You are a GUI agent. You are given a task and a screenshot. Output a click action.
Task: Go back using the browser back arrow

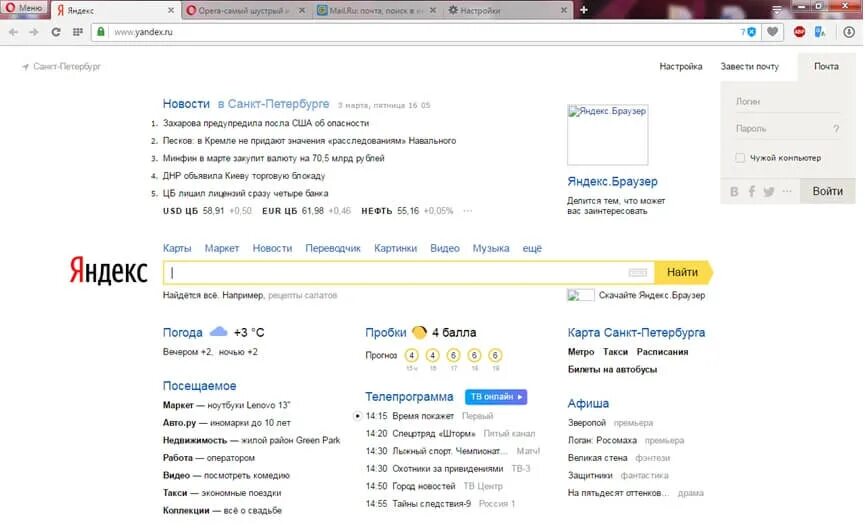pyautogui.click(x=13, y=32)
